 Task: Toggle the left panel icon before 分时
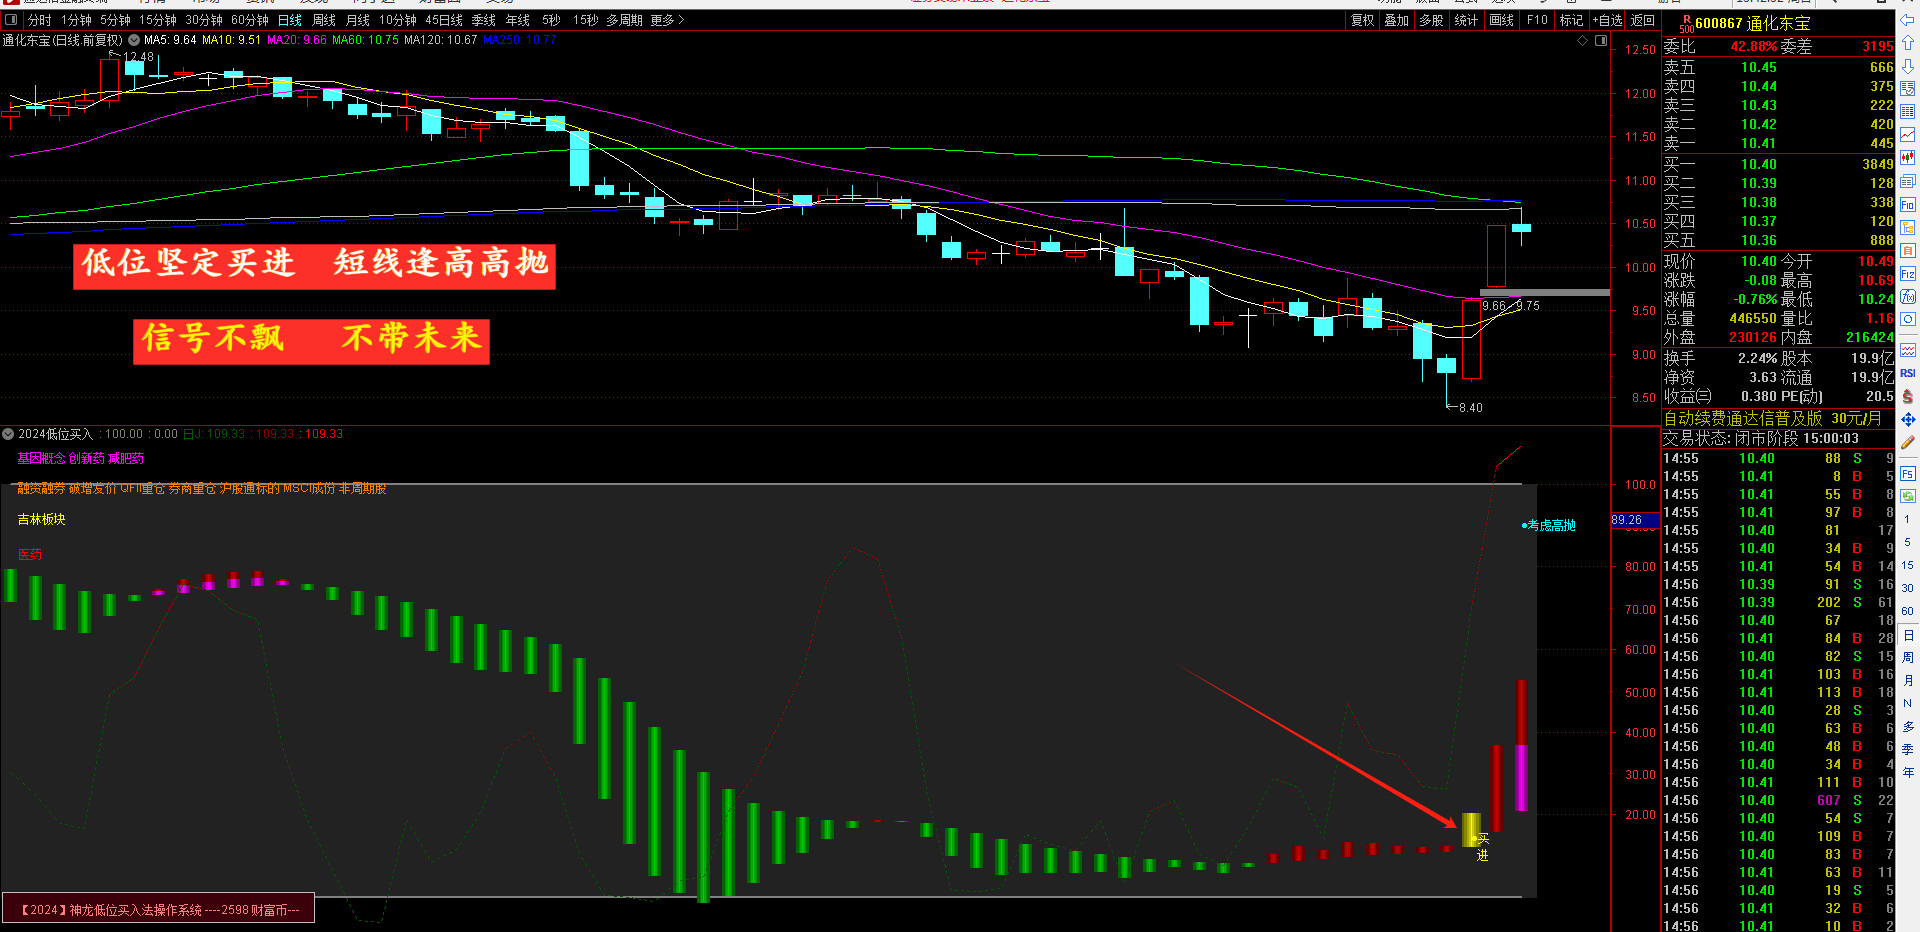(x=13, y=20)
